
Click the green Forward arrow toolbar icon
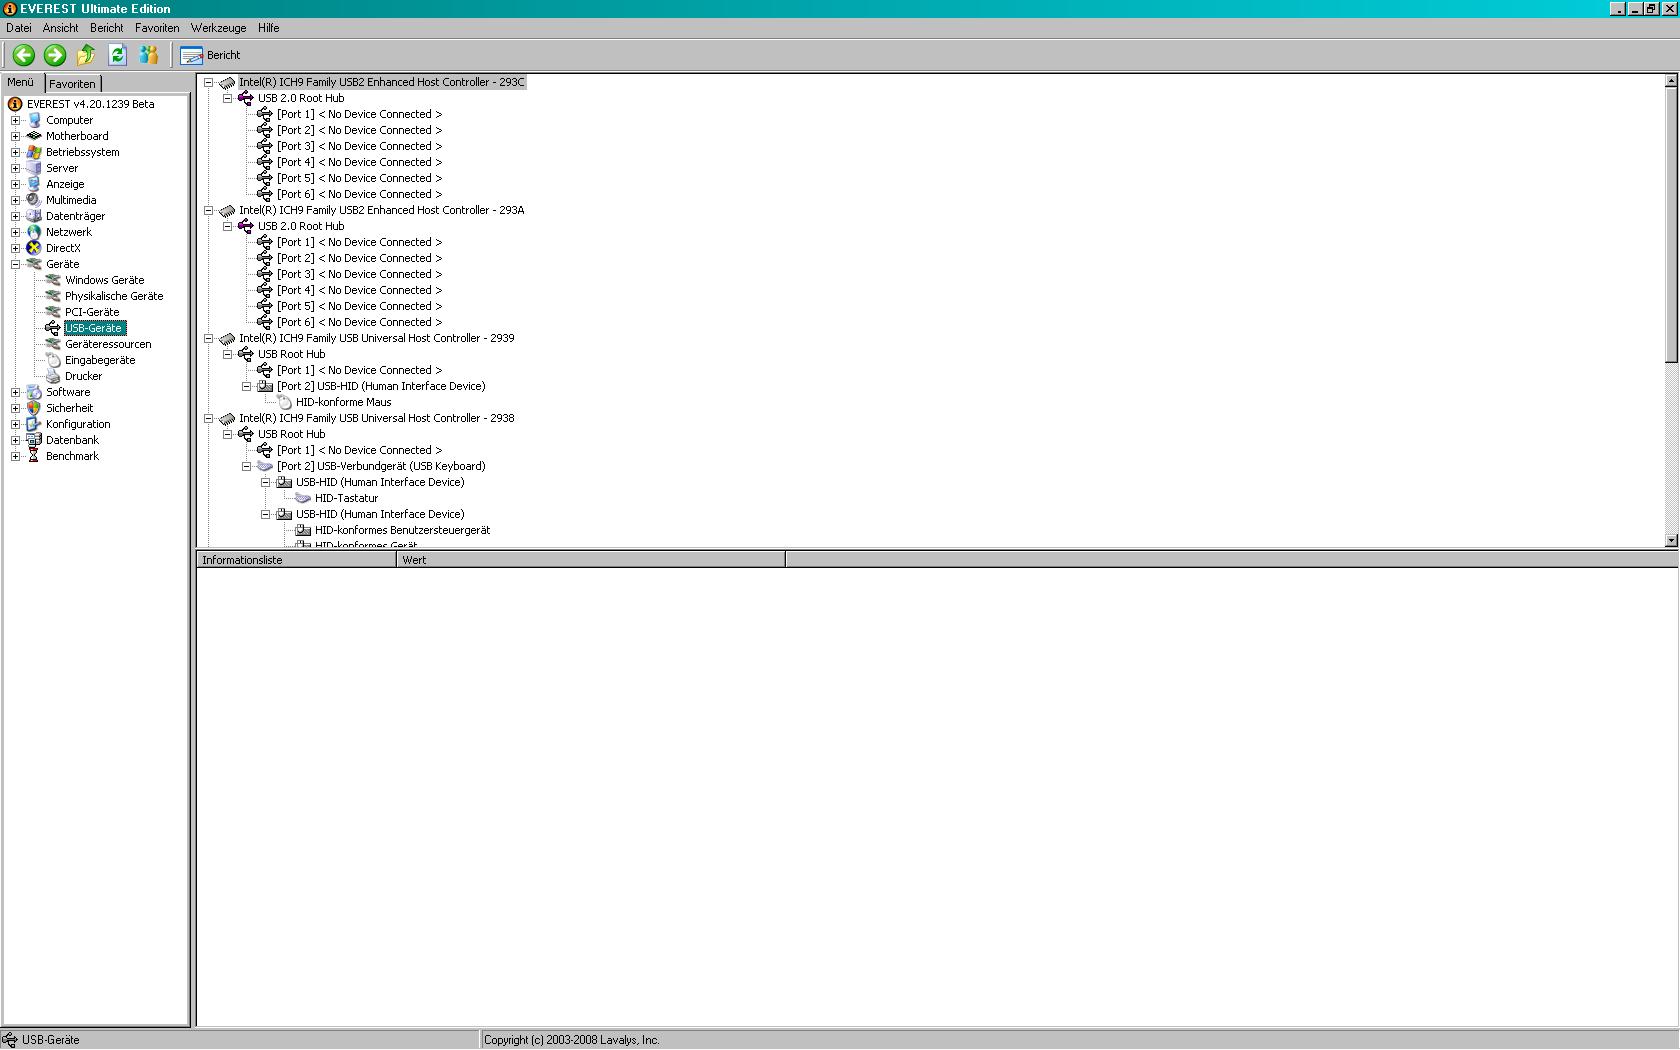pos(55,55)
